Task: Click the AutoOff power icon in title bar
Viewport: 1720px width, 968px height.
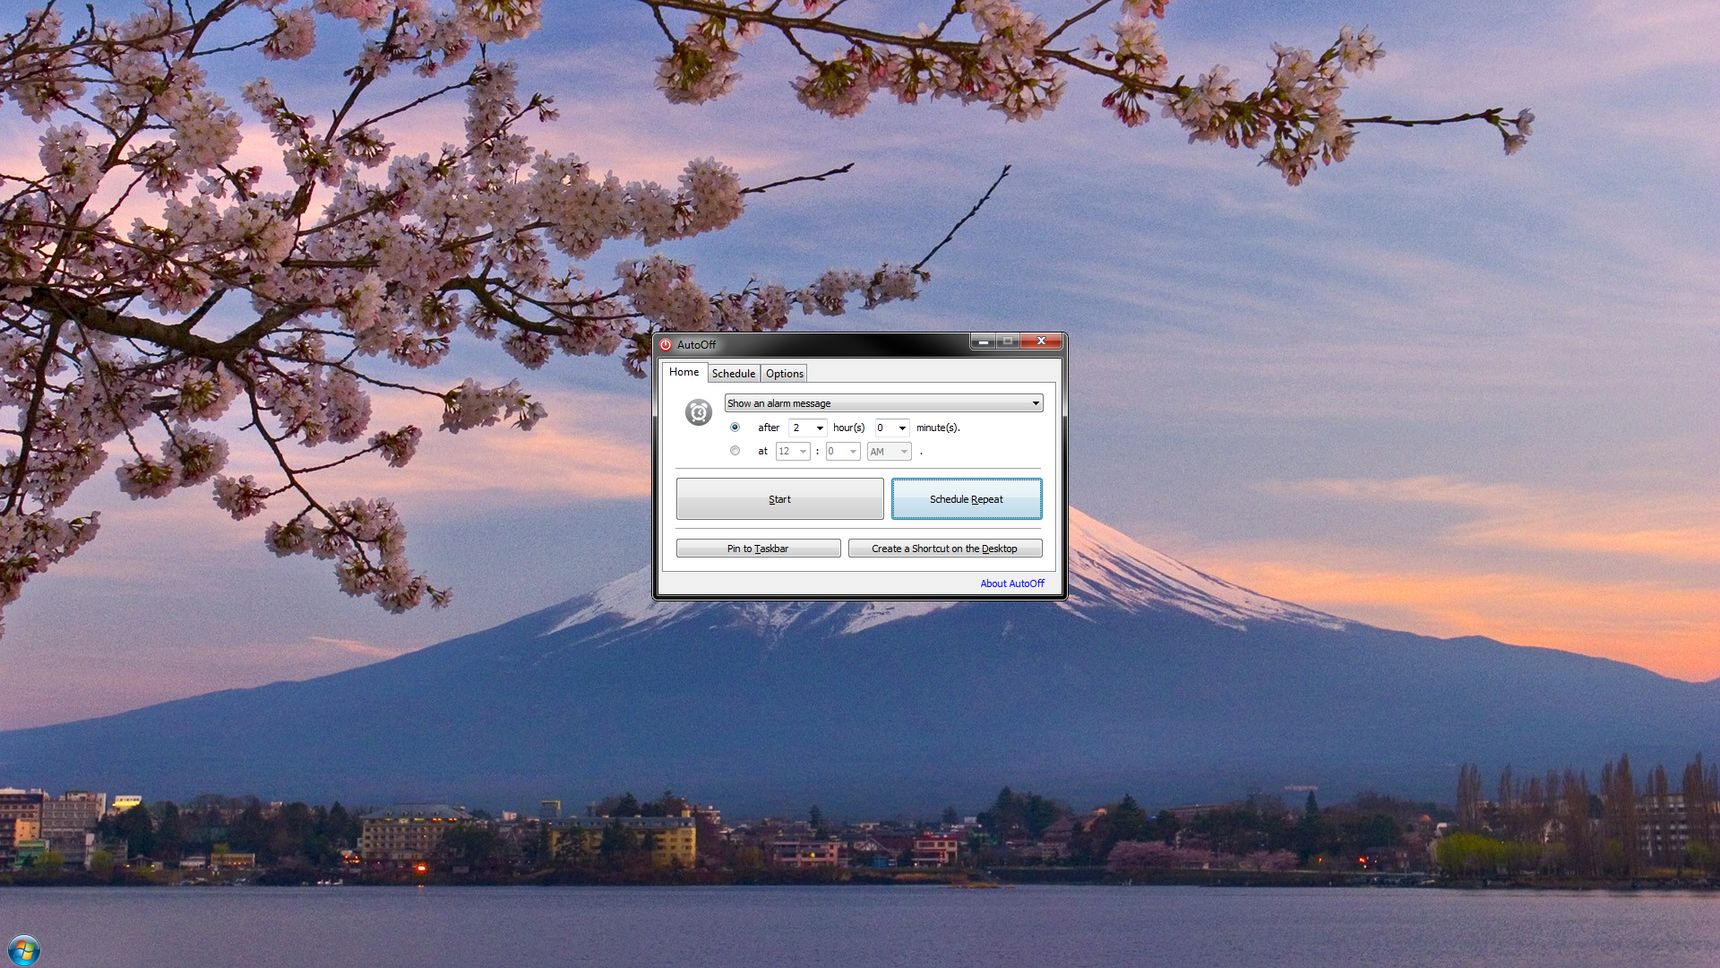Action: 665,344
